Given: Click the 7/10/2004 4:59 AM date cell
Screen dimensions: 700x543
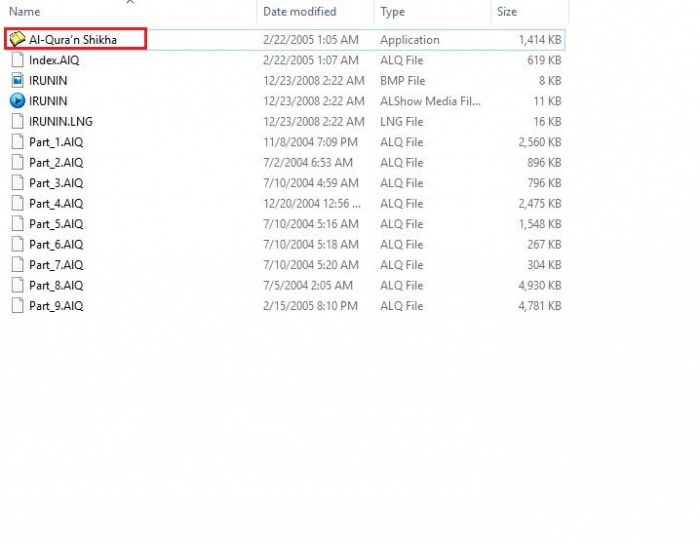Looking at the screenshot, I should (x=311, y=184).
